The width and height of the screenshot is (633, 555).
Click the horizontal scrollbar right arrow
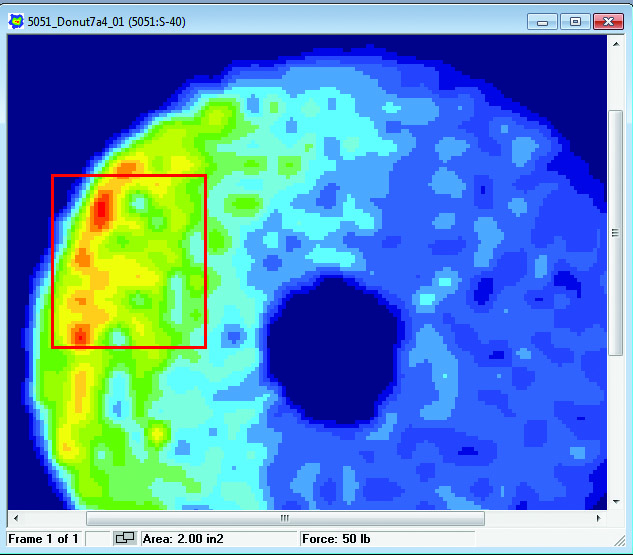click(x=599, y=518)
